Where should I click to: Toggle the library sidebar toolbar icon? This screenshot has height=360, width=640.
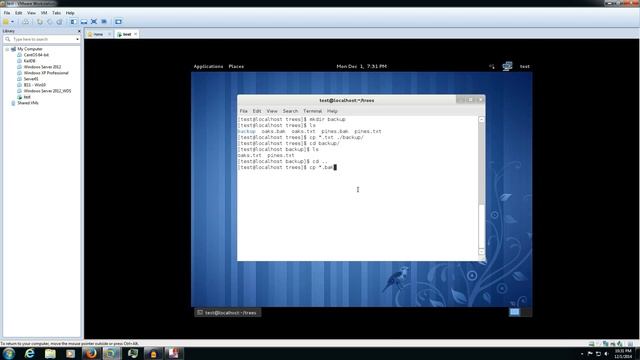point(73,22)
